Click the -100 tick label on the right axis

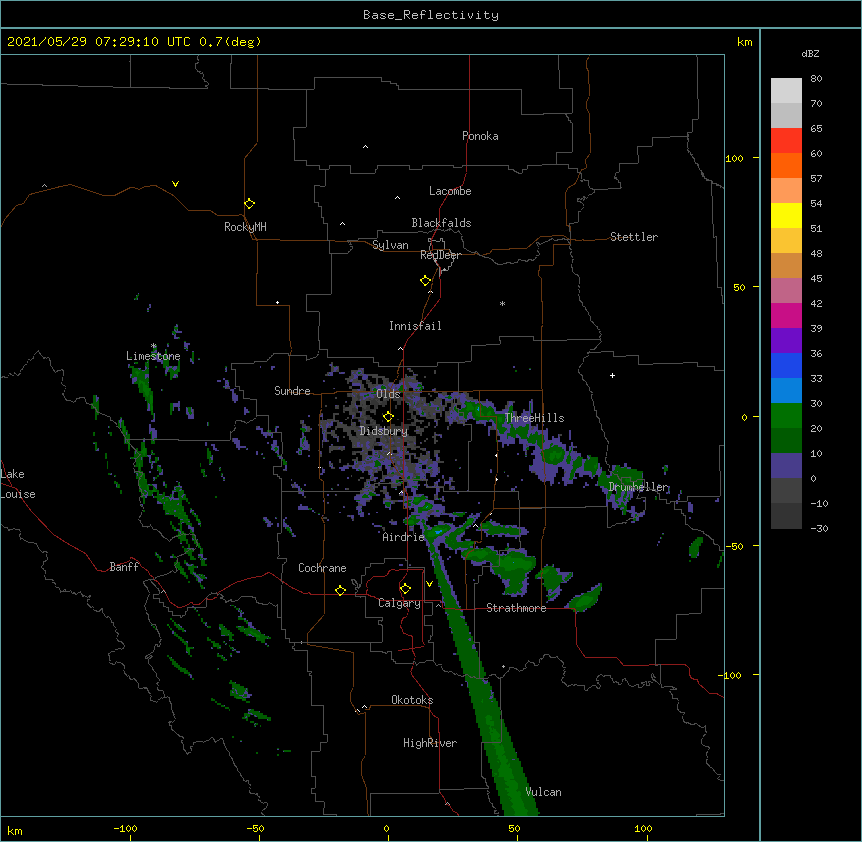click(731, 675)
